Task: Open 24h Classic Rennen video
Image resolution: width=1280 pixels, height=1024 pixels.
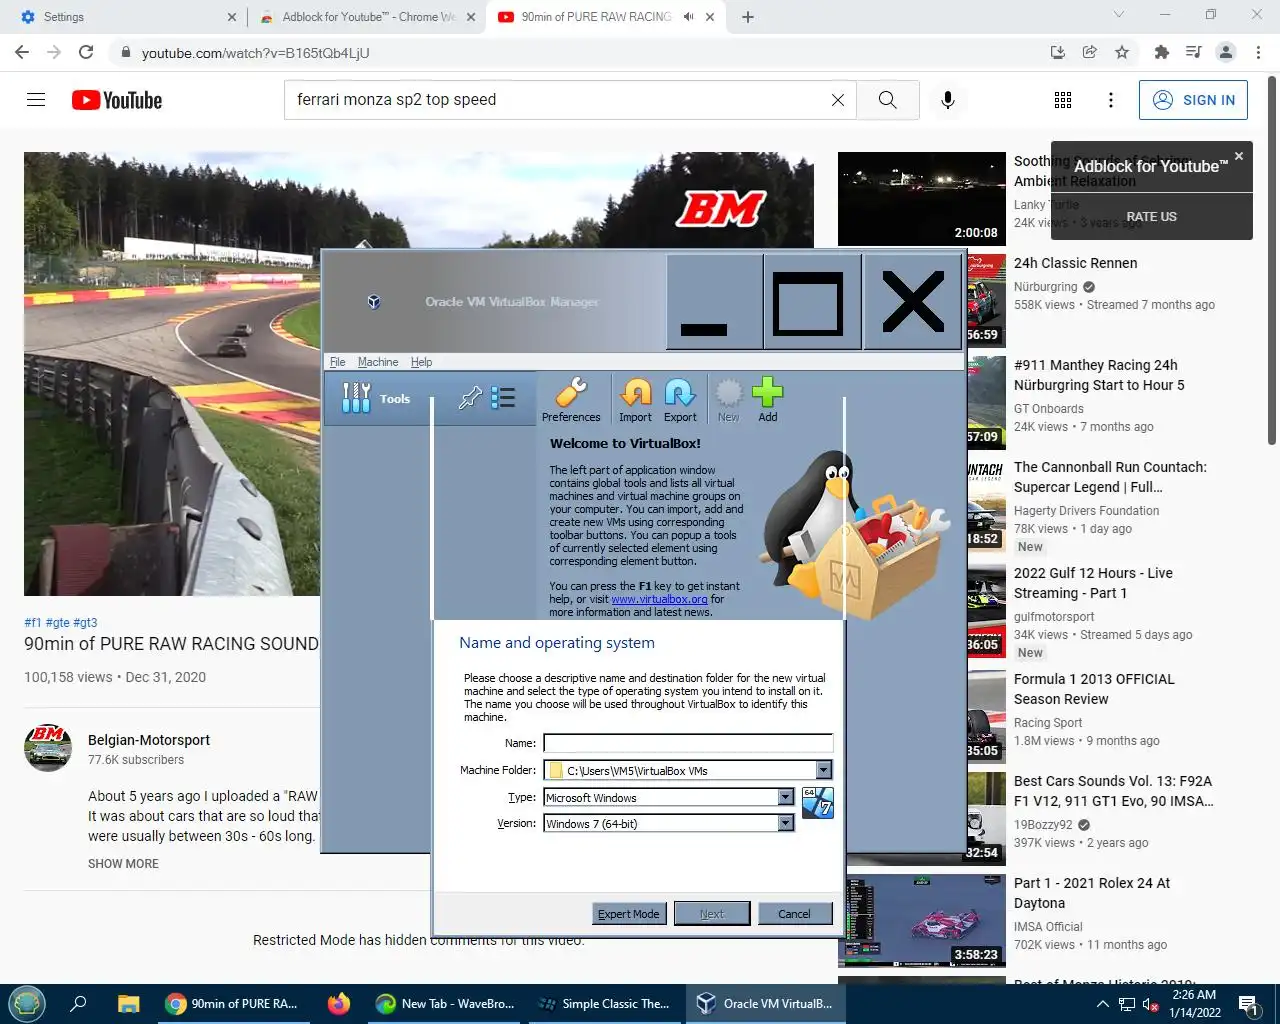Action: click(x=1075, y=263)
